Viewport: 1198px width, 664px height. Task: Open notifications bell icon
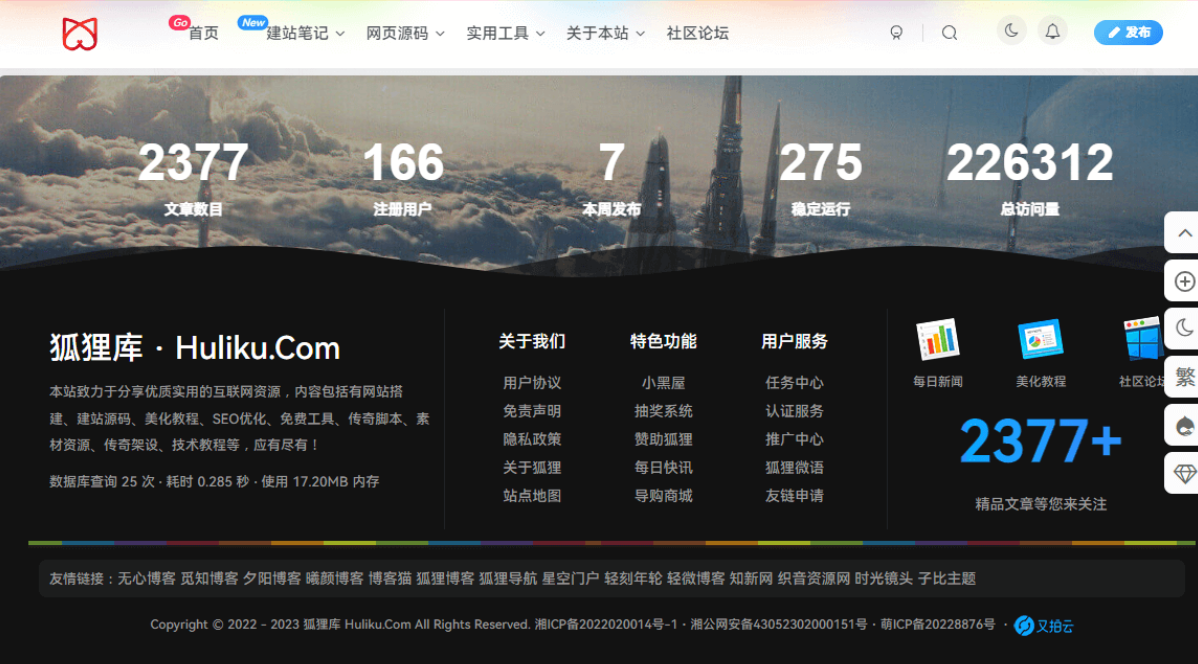tap(1053, 31)
